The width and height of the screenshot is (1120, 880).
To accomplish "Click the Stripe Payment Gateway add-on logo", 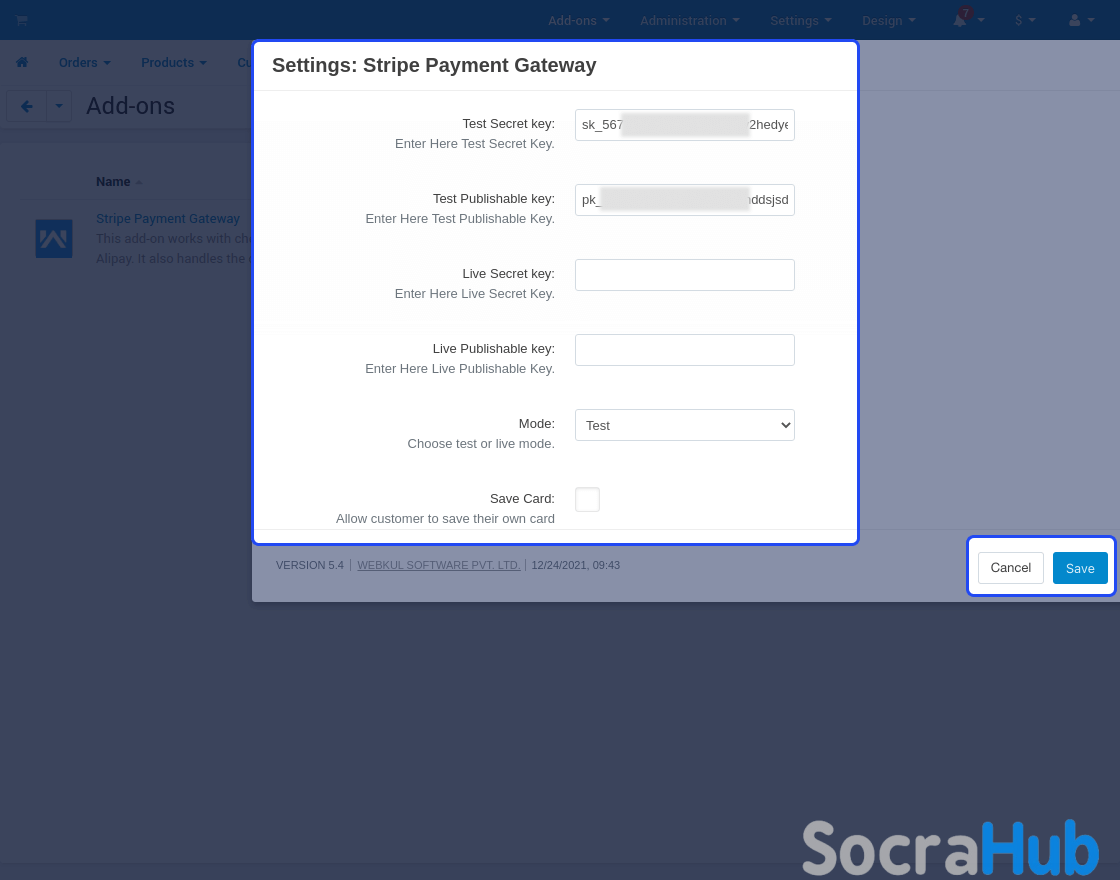I will (x=54, y=239).
